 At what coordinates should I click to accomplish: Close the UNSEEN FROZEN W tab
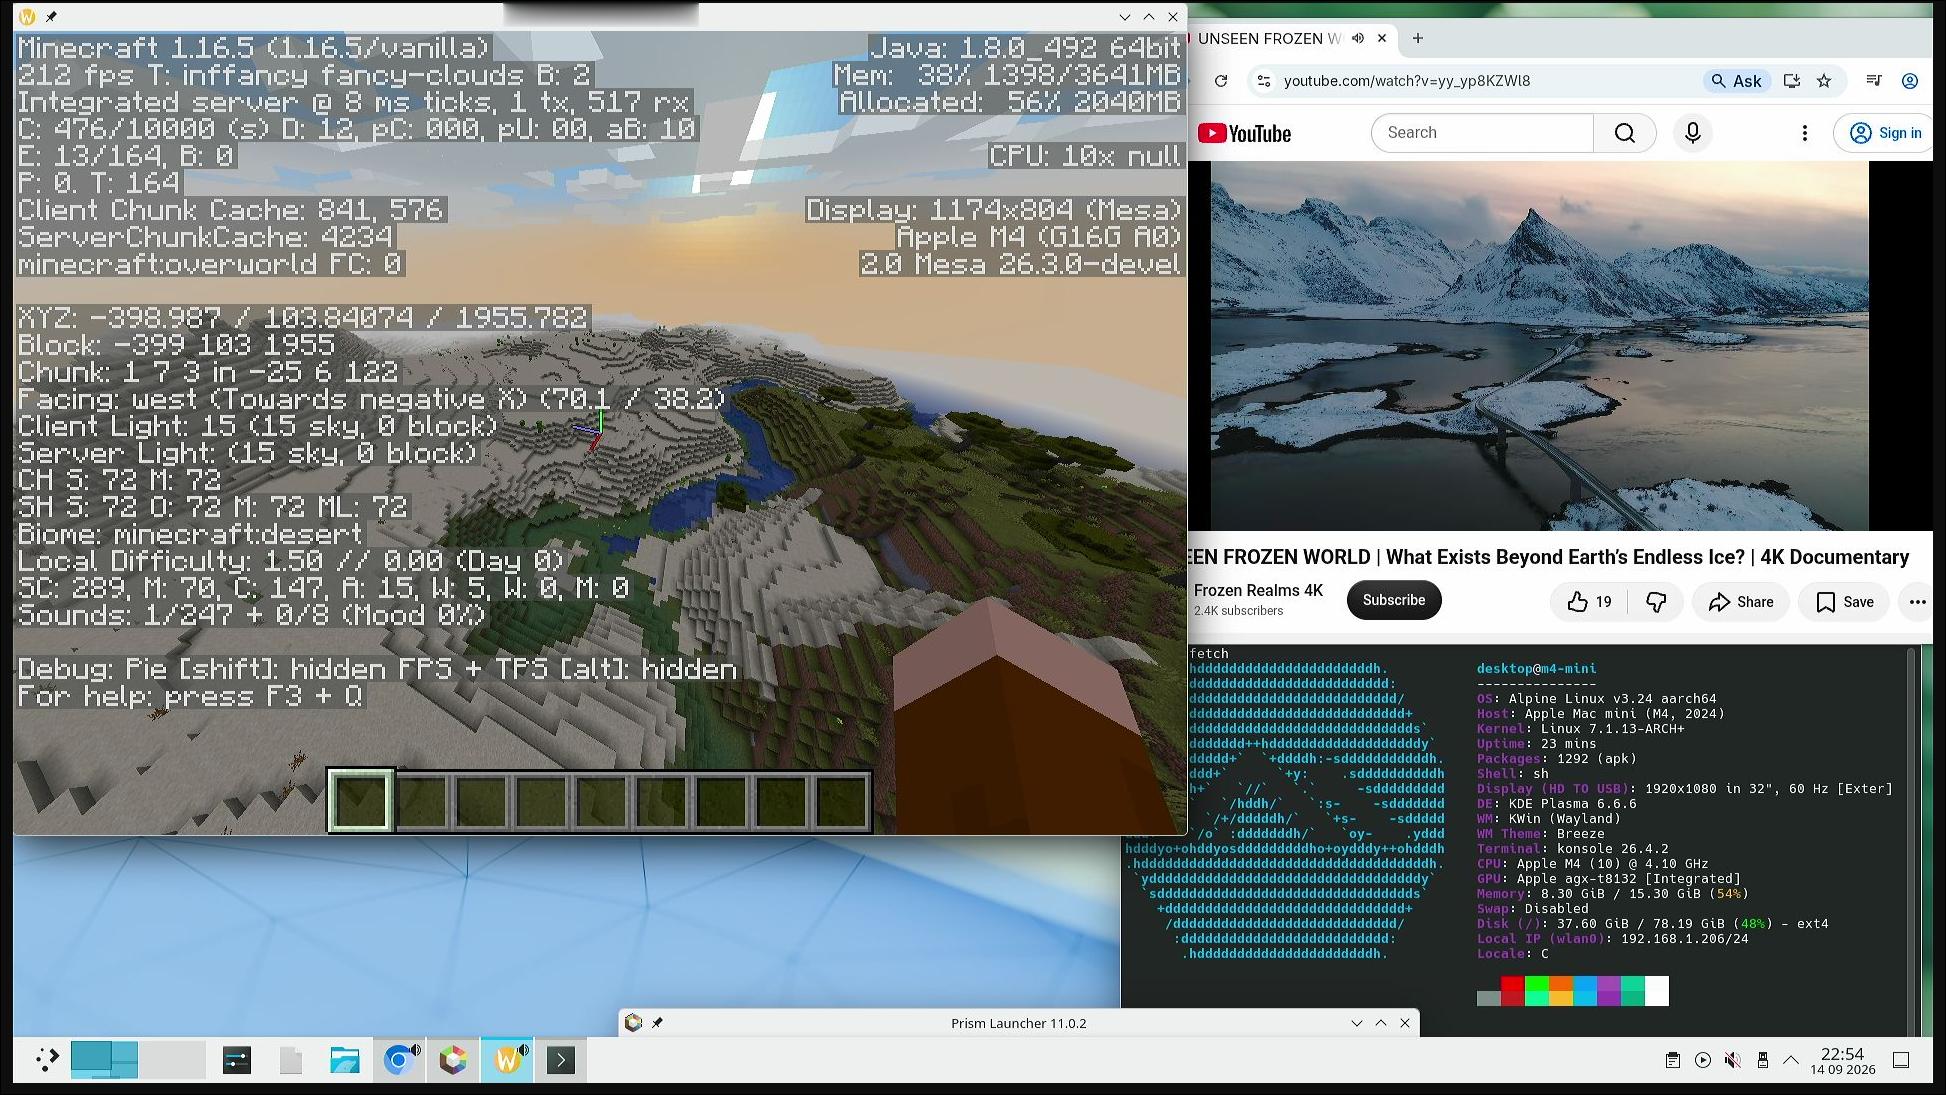tap(1382, 38)
